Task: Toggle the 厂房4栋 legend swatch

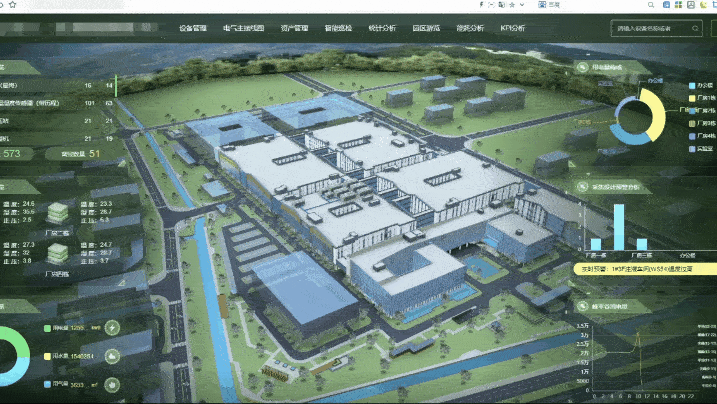Action: (x=692, y=136)
